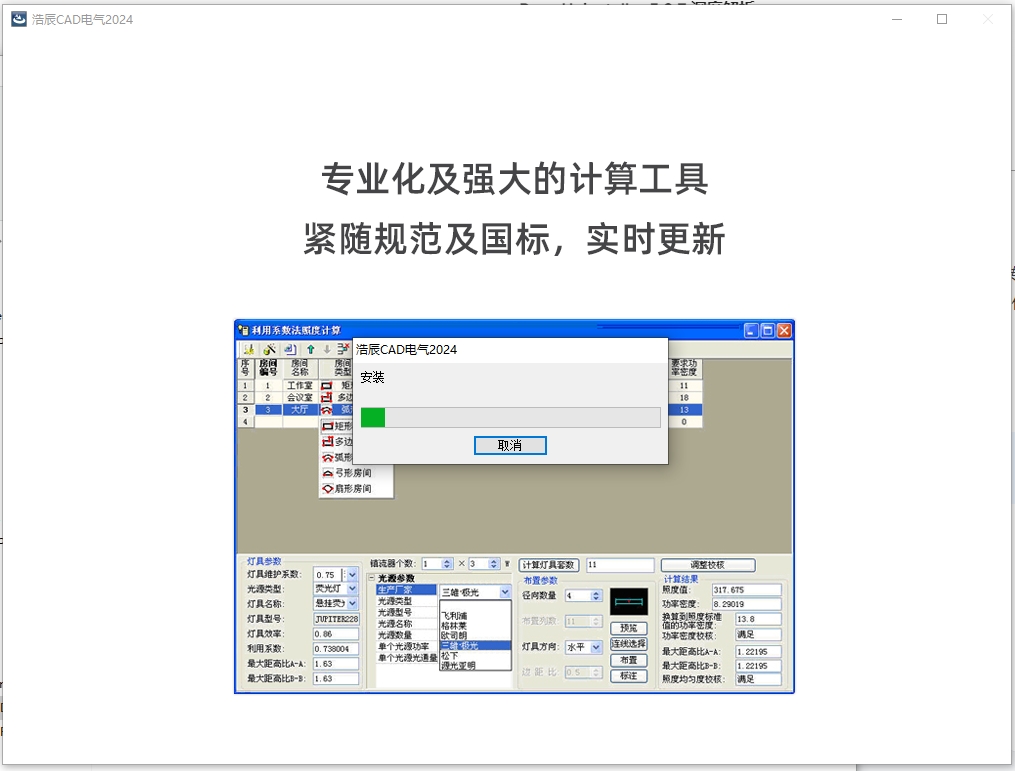This screenshot has height=771, width=1015.
Task: Click the 照度均匀度校核 result field
Action: point(759,679)
